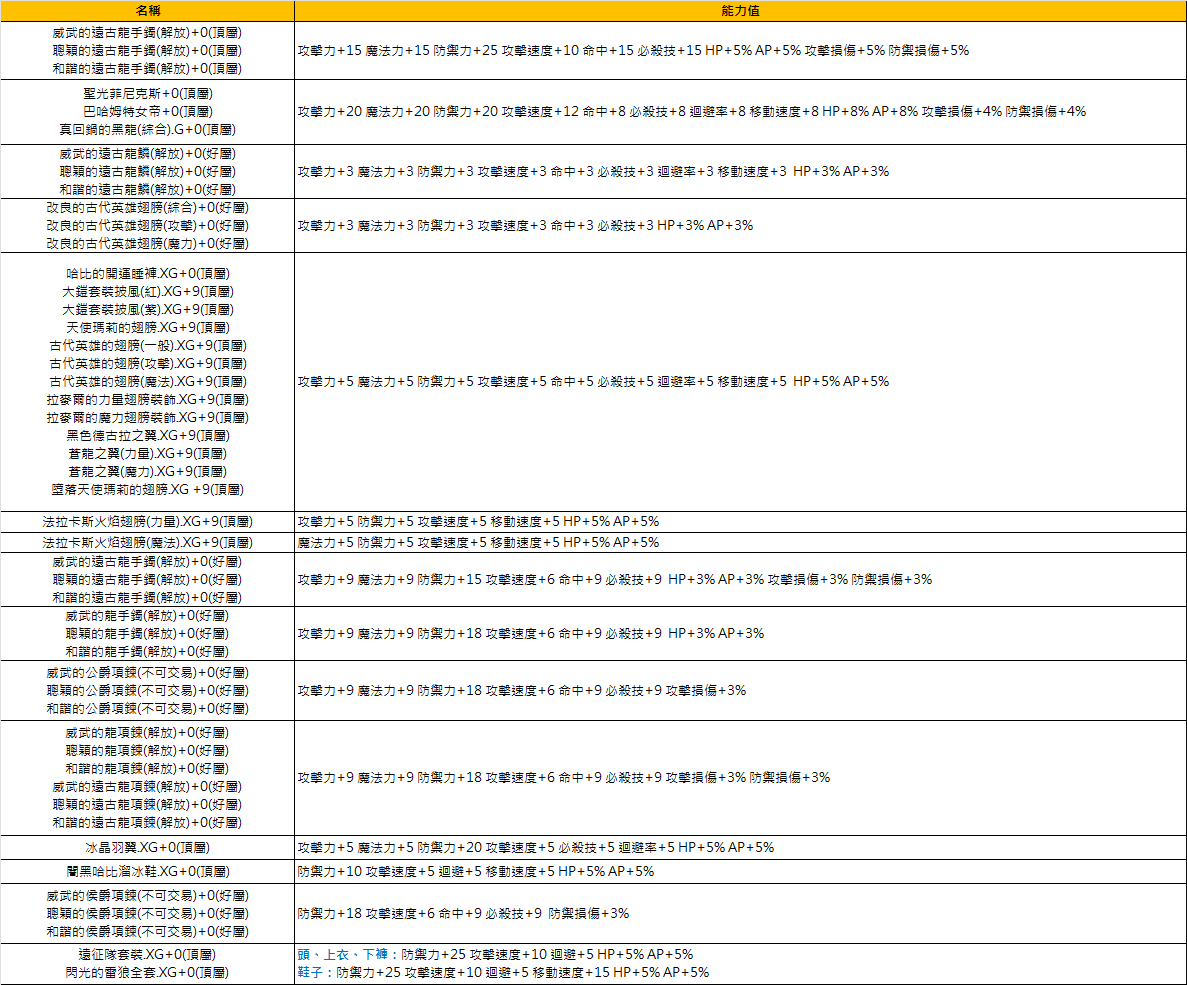Click 真回鍋的黑龍(綜合).G+0(頂層) in the name column

point(147,129)
